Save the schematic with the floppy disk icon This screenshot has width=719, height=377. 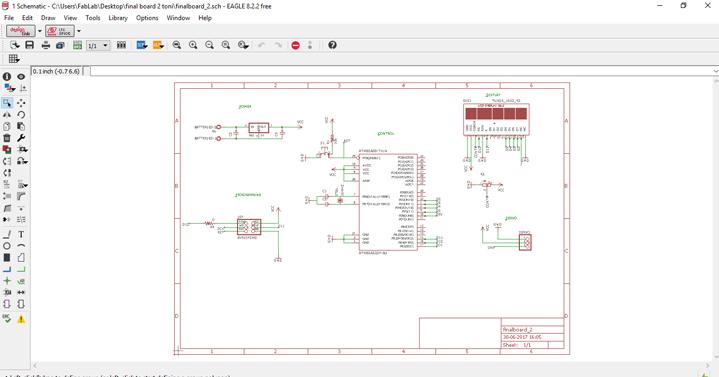click(x=29, y=45)
